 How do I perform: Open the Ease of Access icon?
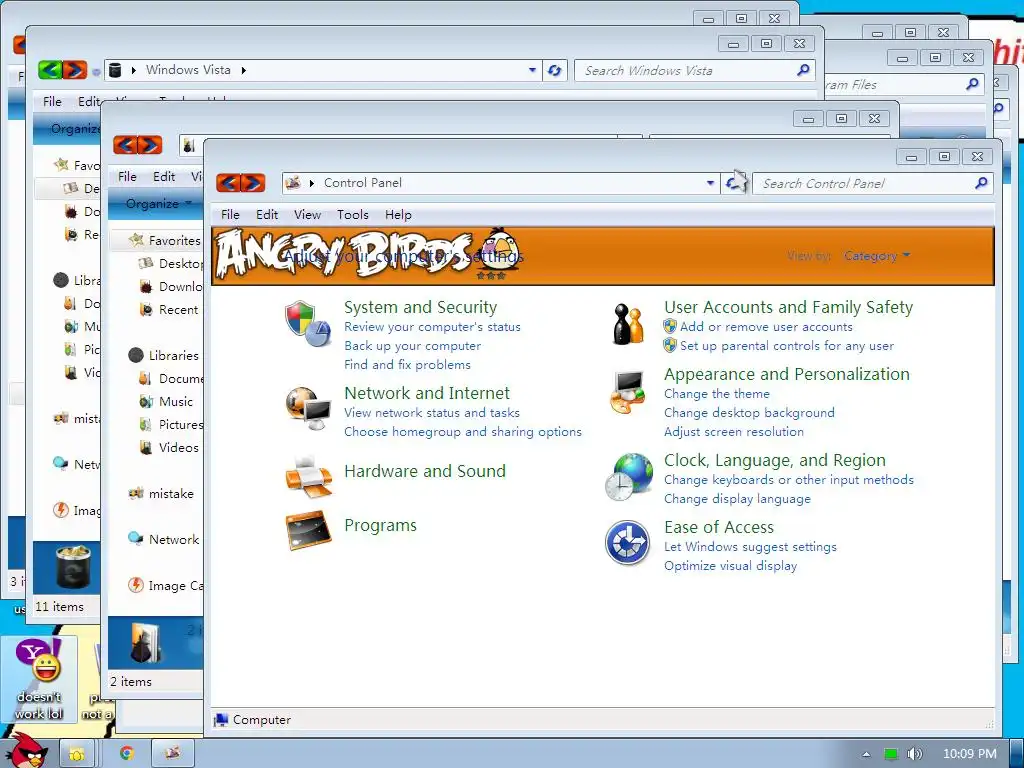(628, 543)
